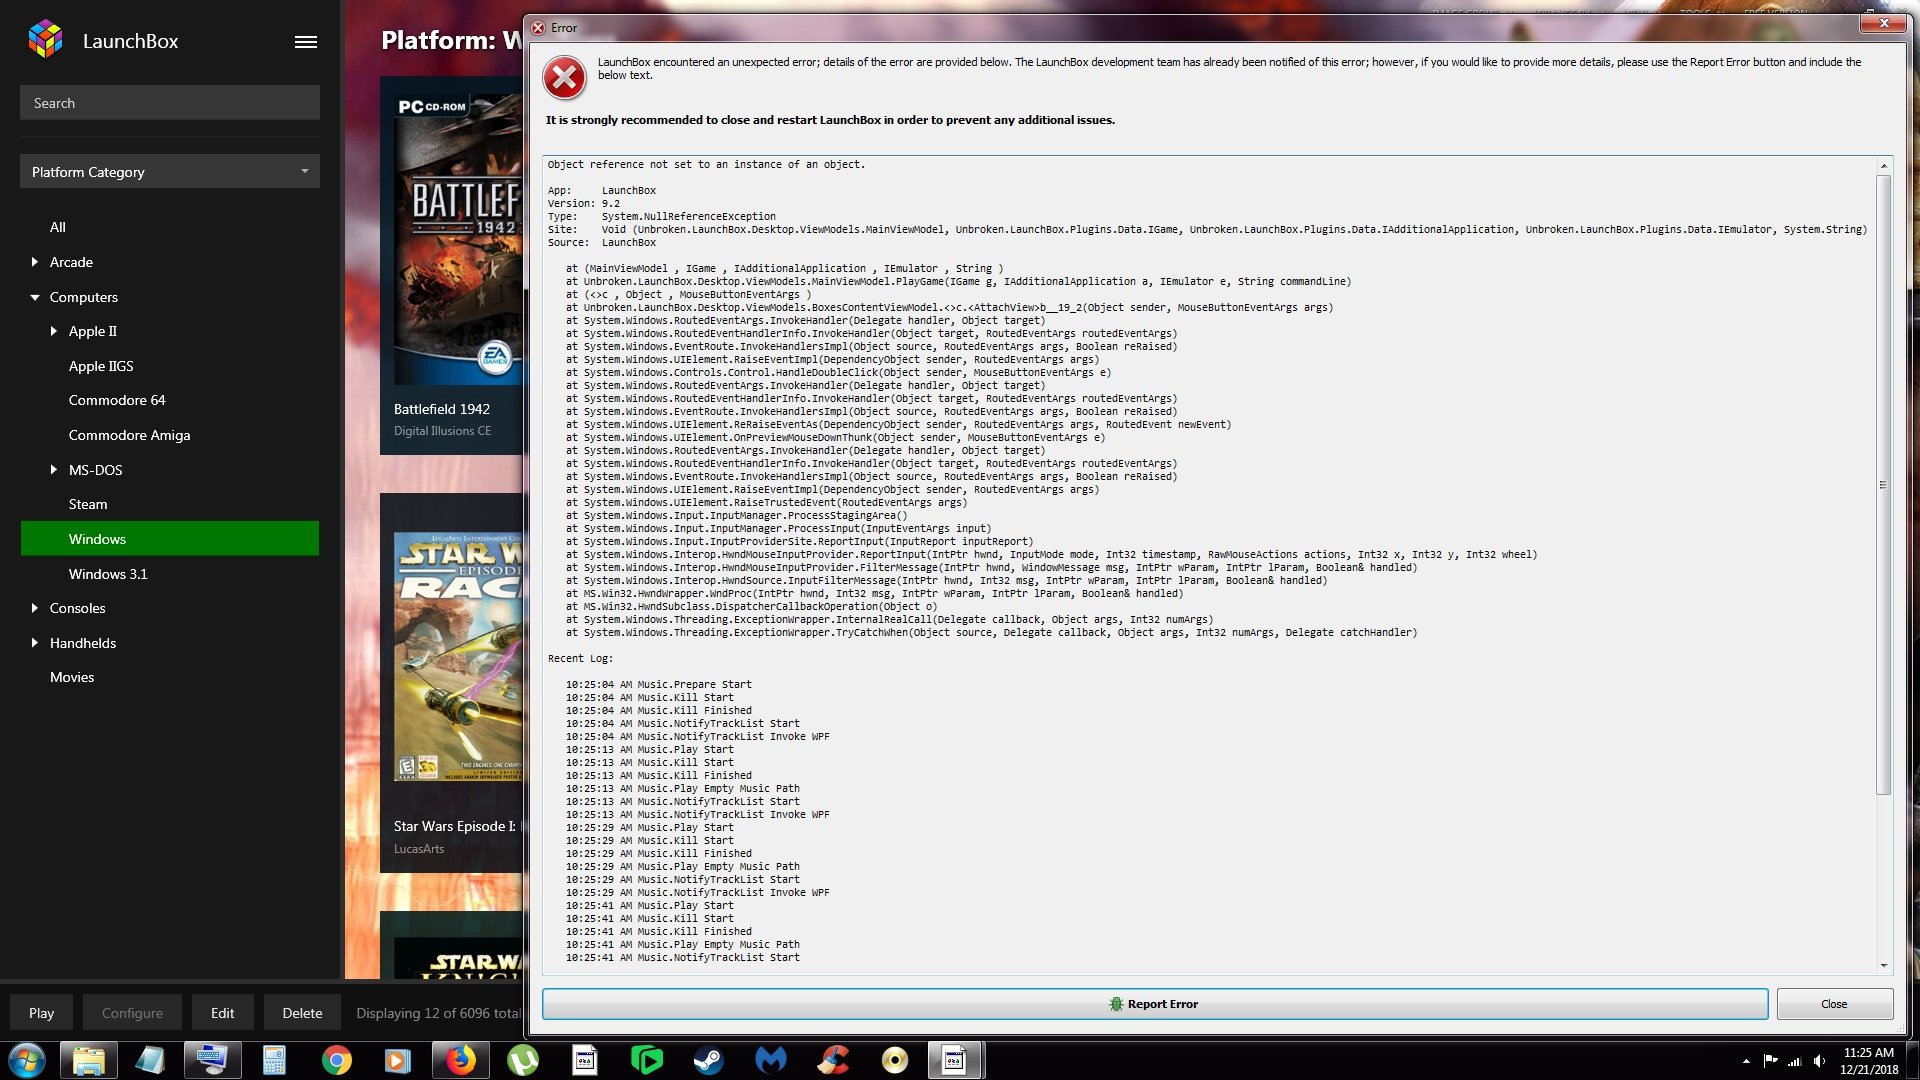Click the Configure button
The image size is (1920, 1080).
[132, 1013]
